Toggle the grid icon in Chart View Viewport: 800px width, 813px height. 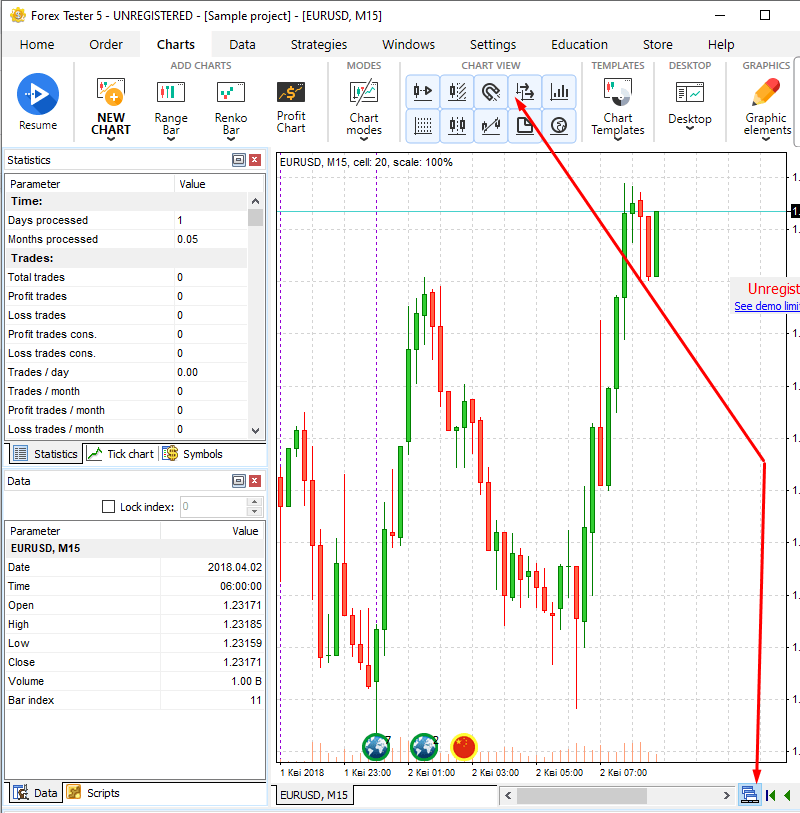[423, 126]
